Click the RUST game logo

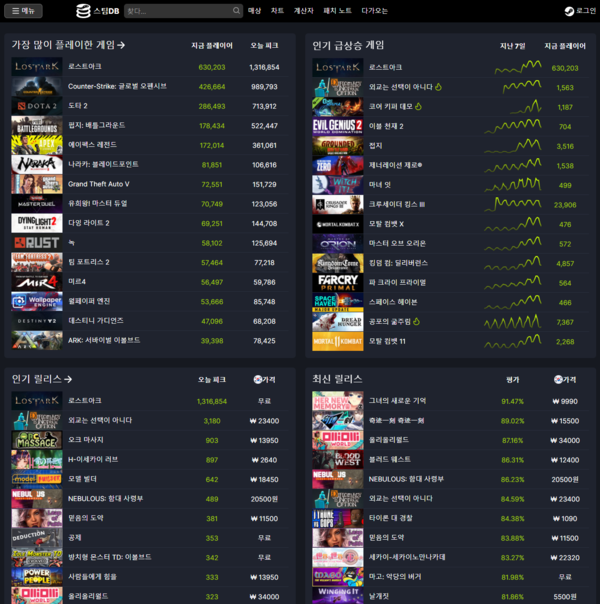pos(37,243)
